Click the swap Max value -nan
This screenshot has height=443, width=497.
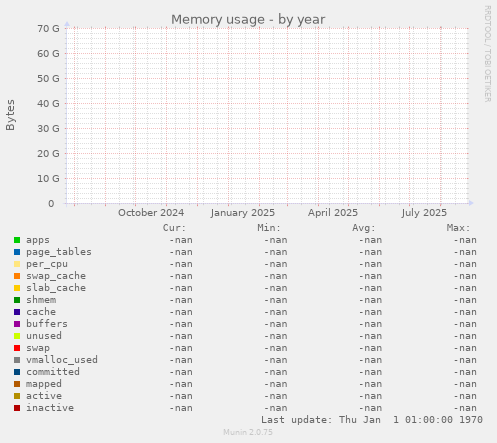[x=465, y=348]
